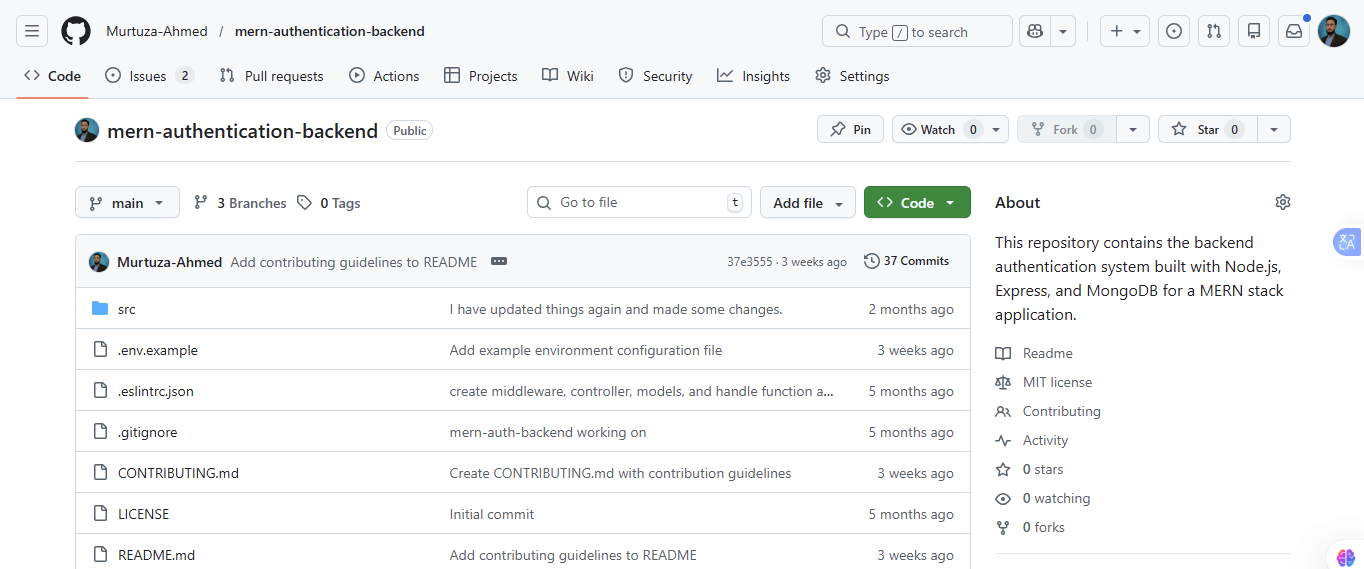Switch to the Actions tab
1364x569 pixels.
click(385, 76)
